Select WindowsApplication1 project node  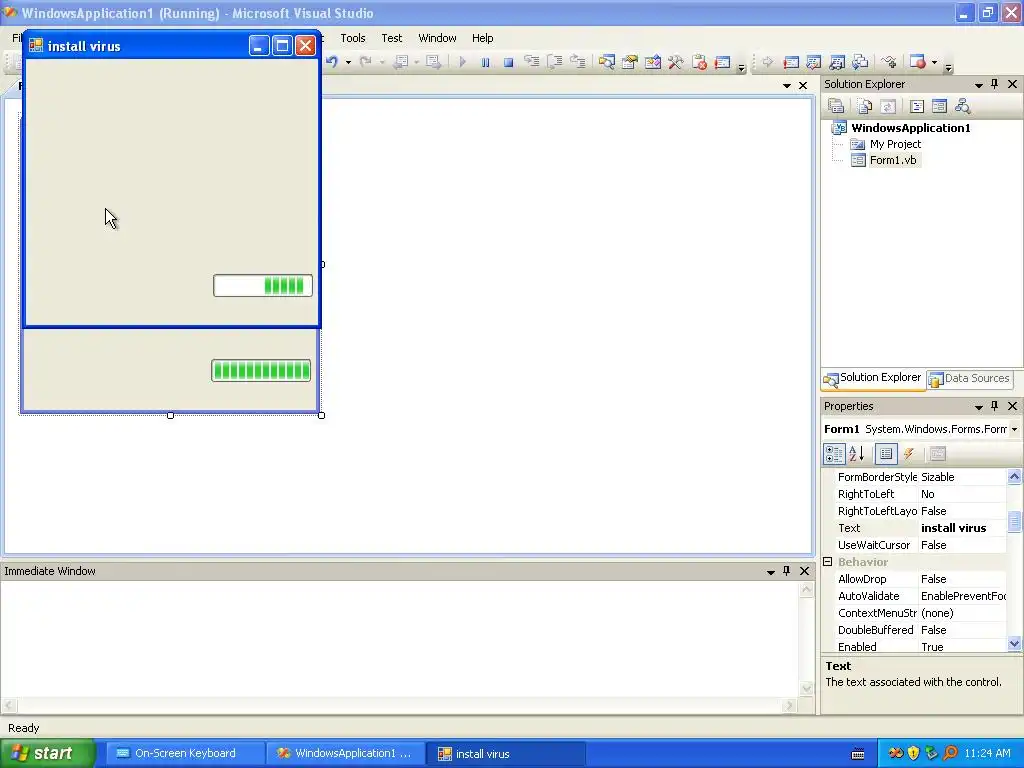910,128
